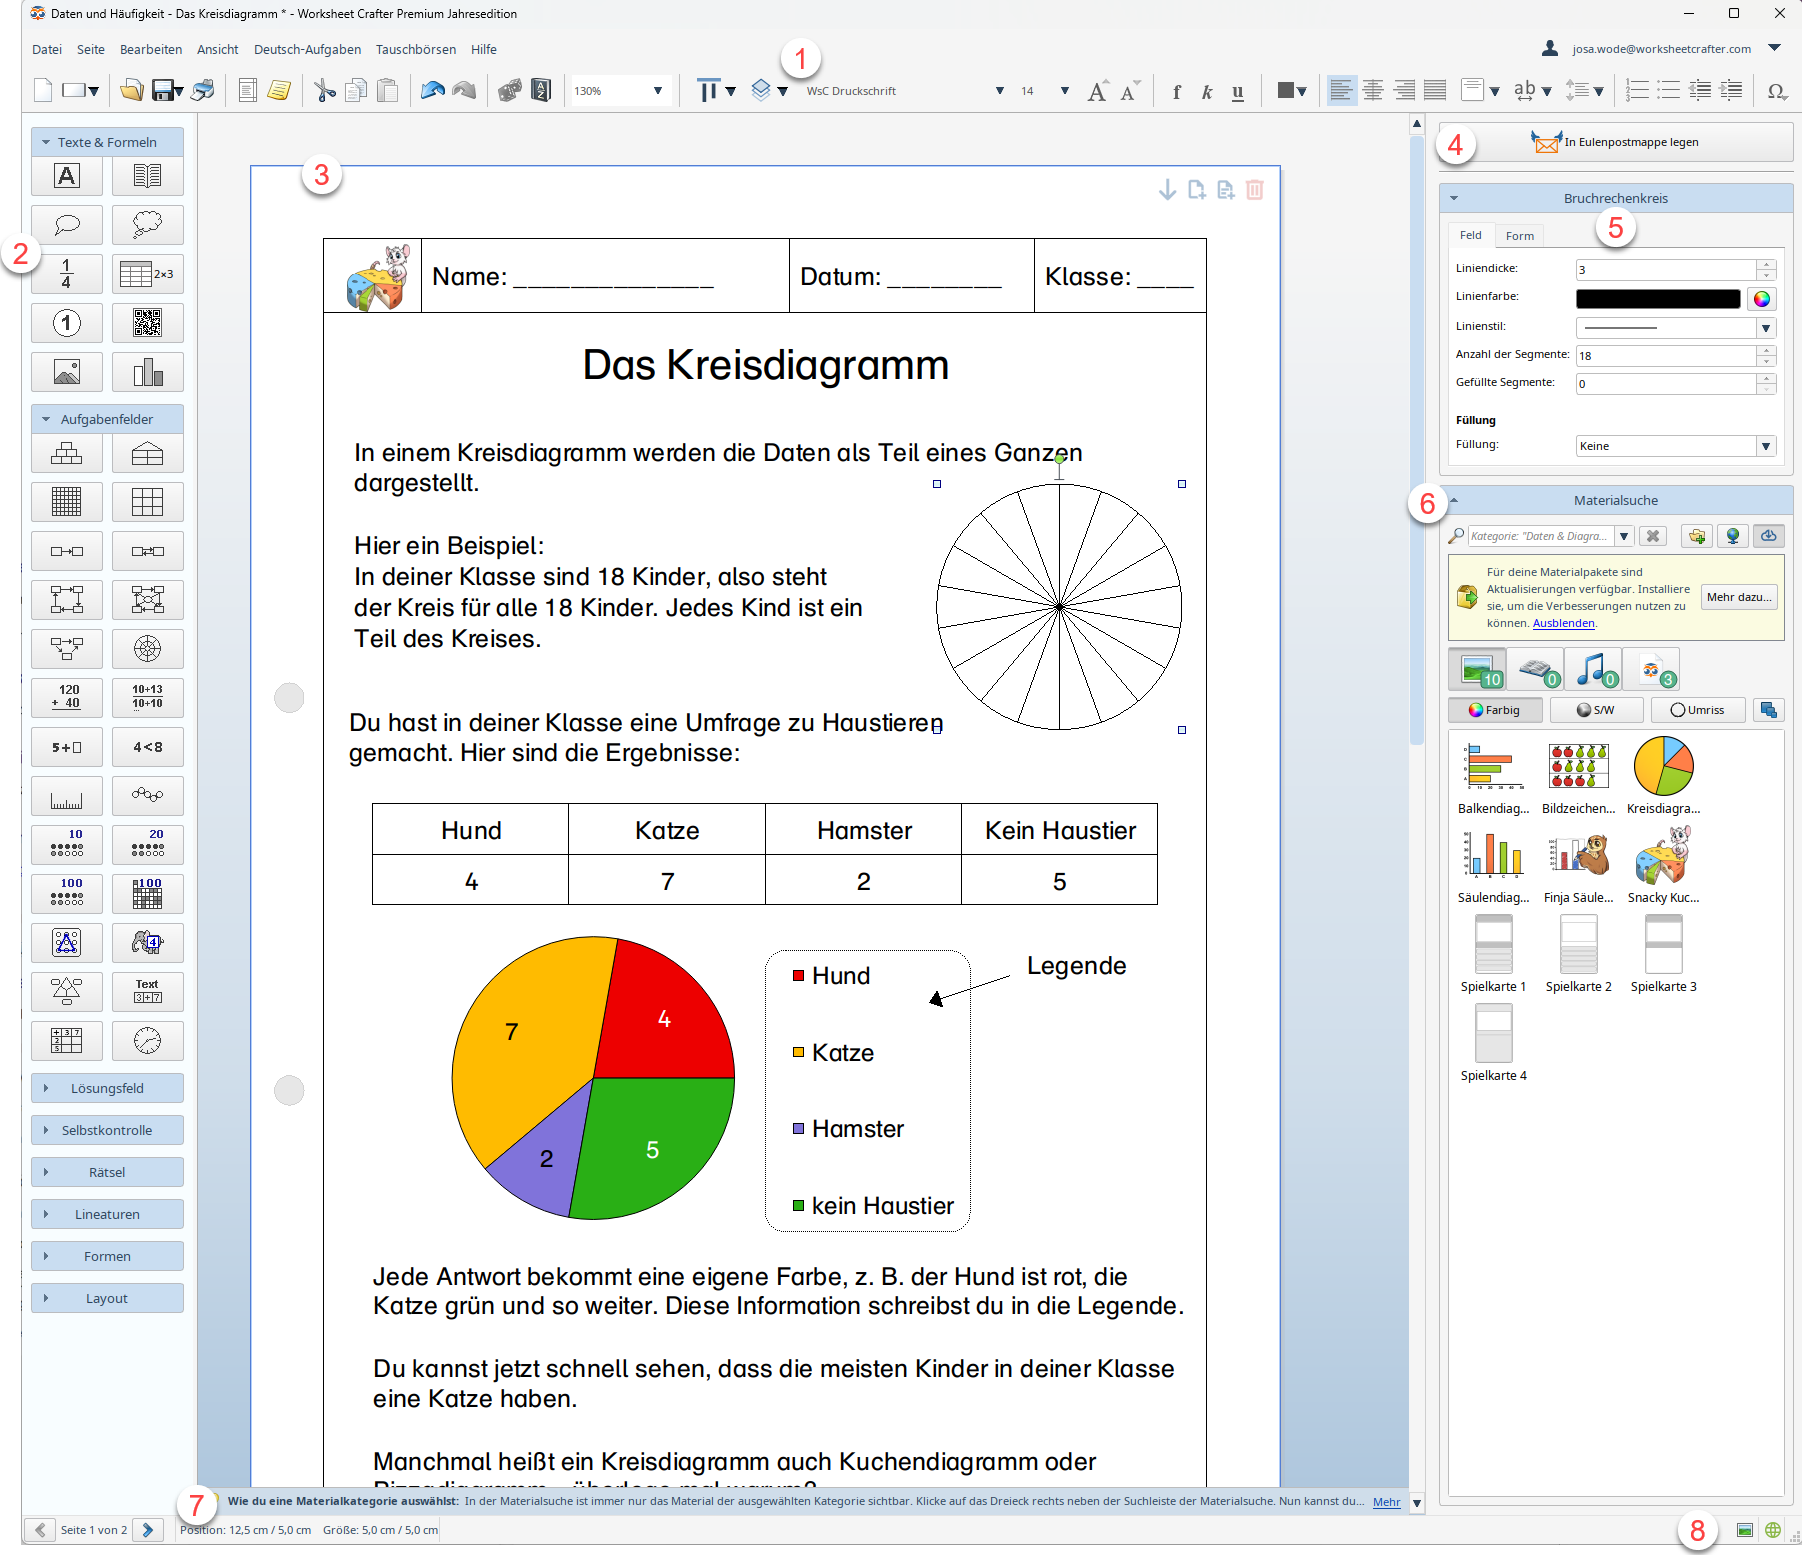
Task: Click the black Linienfarbe color swatch
Action: [1657, 299]
